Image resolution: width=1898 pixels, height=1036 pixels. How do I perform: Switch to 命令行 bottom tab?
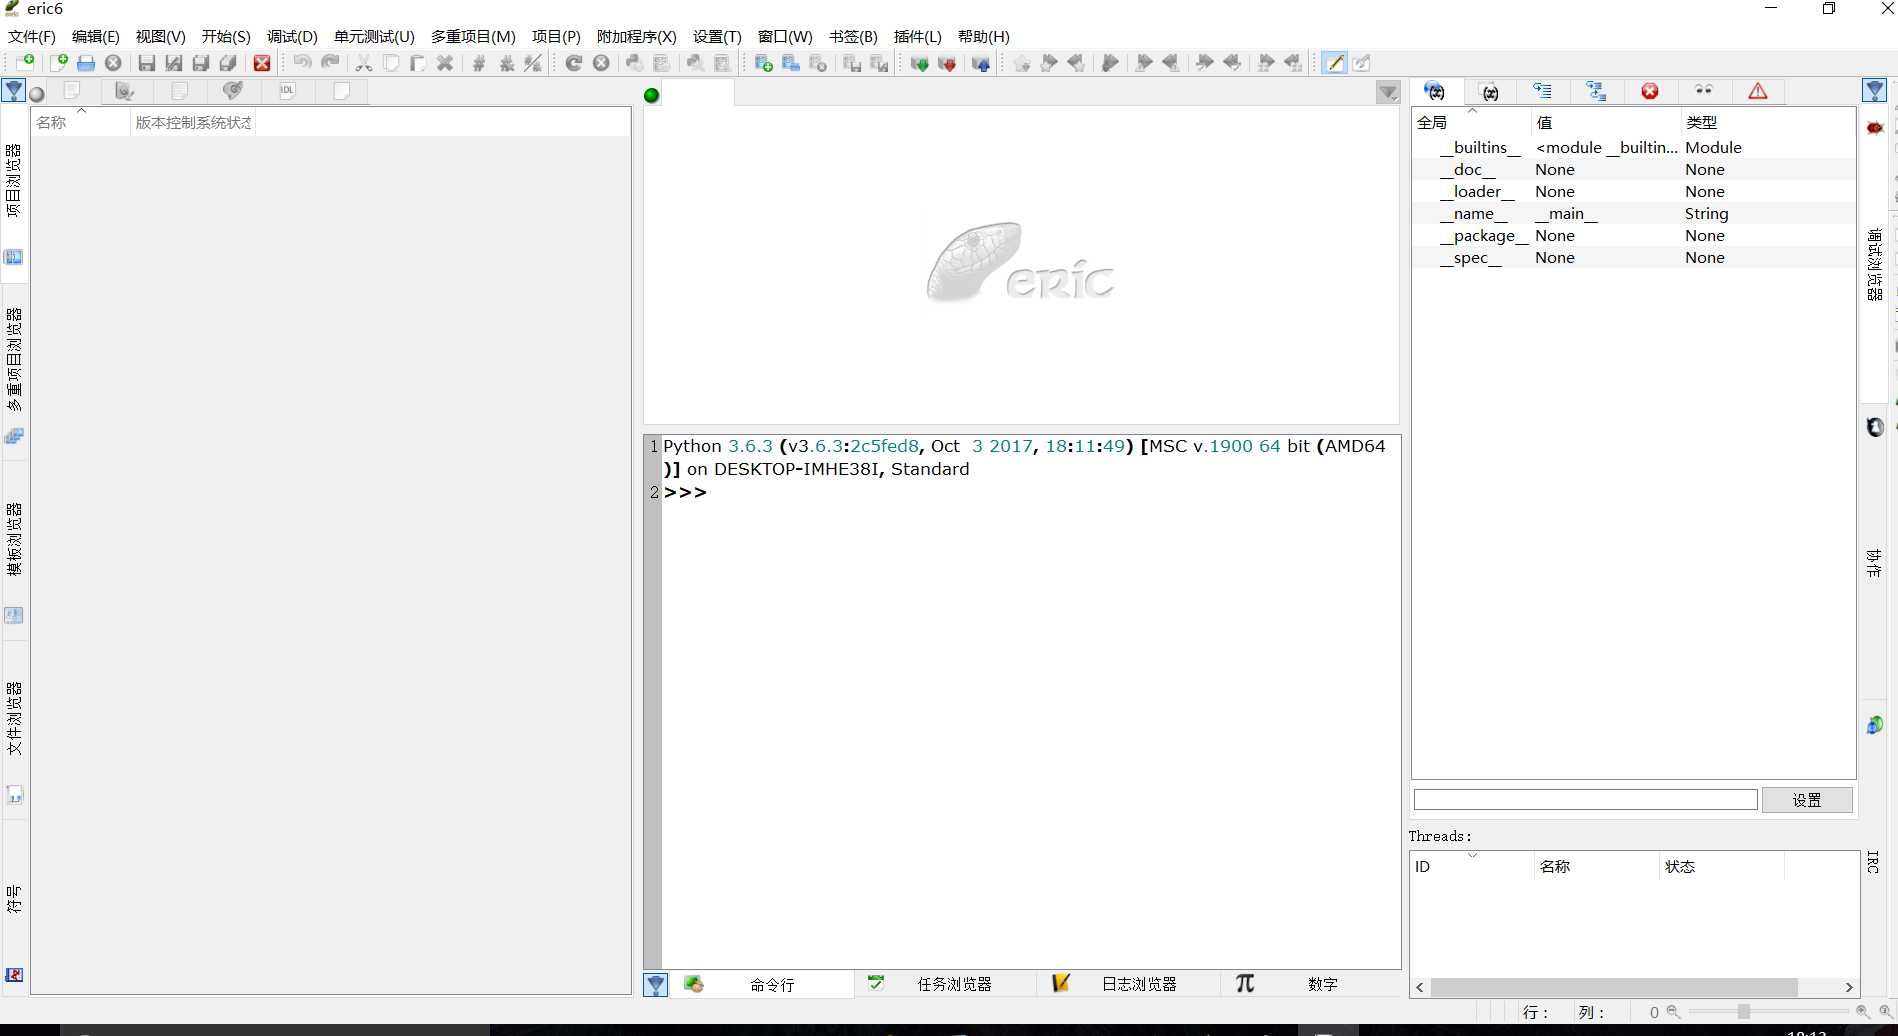tap(762, 984)
